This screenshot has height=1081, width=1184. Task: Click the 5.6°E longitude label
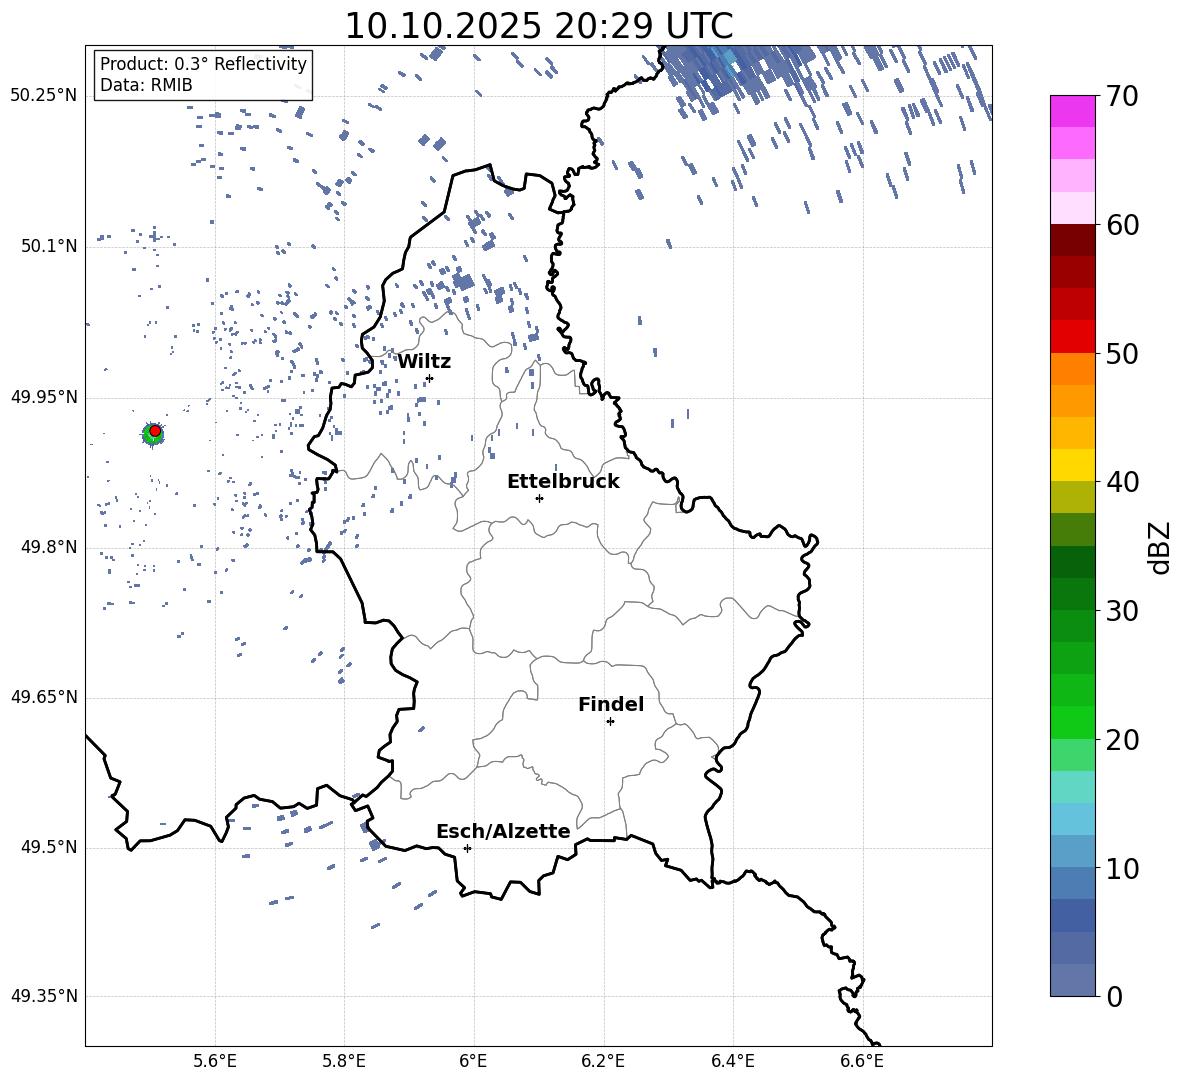[215, 1061]
